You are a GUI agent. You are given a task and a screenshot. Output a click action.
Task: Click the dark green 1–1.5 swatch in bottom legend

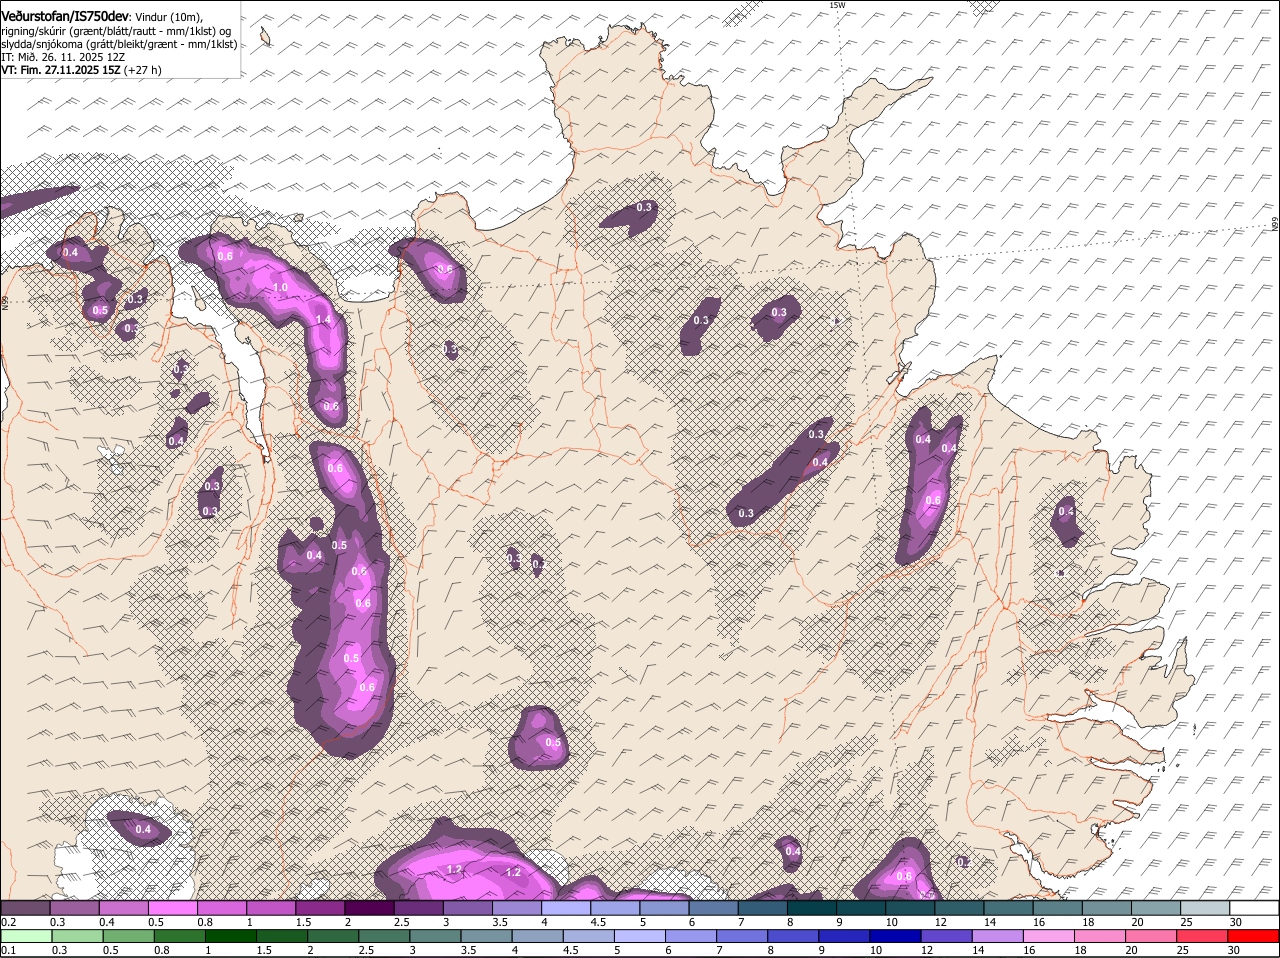tap(230, 937)
